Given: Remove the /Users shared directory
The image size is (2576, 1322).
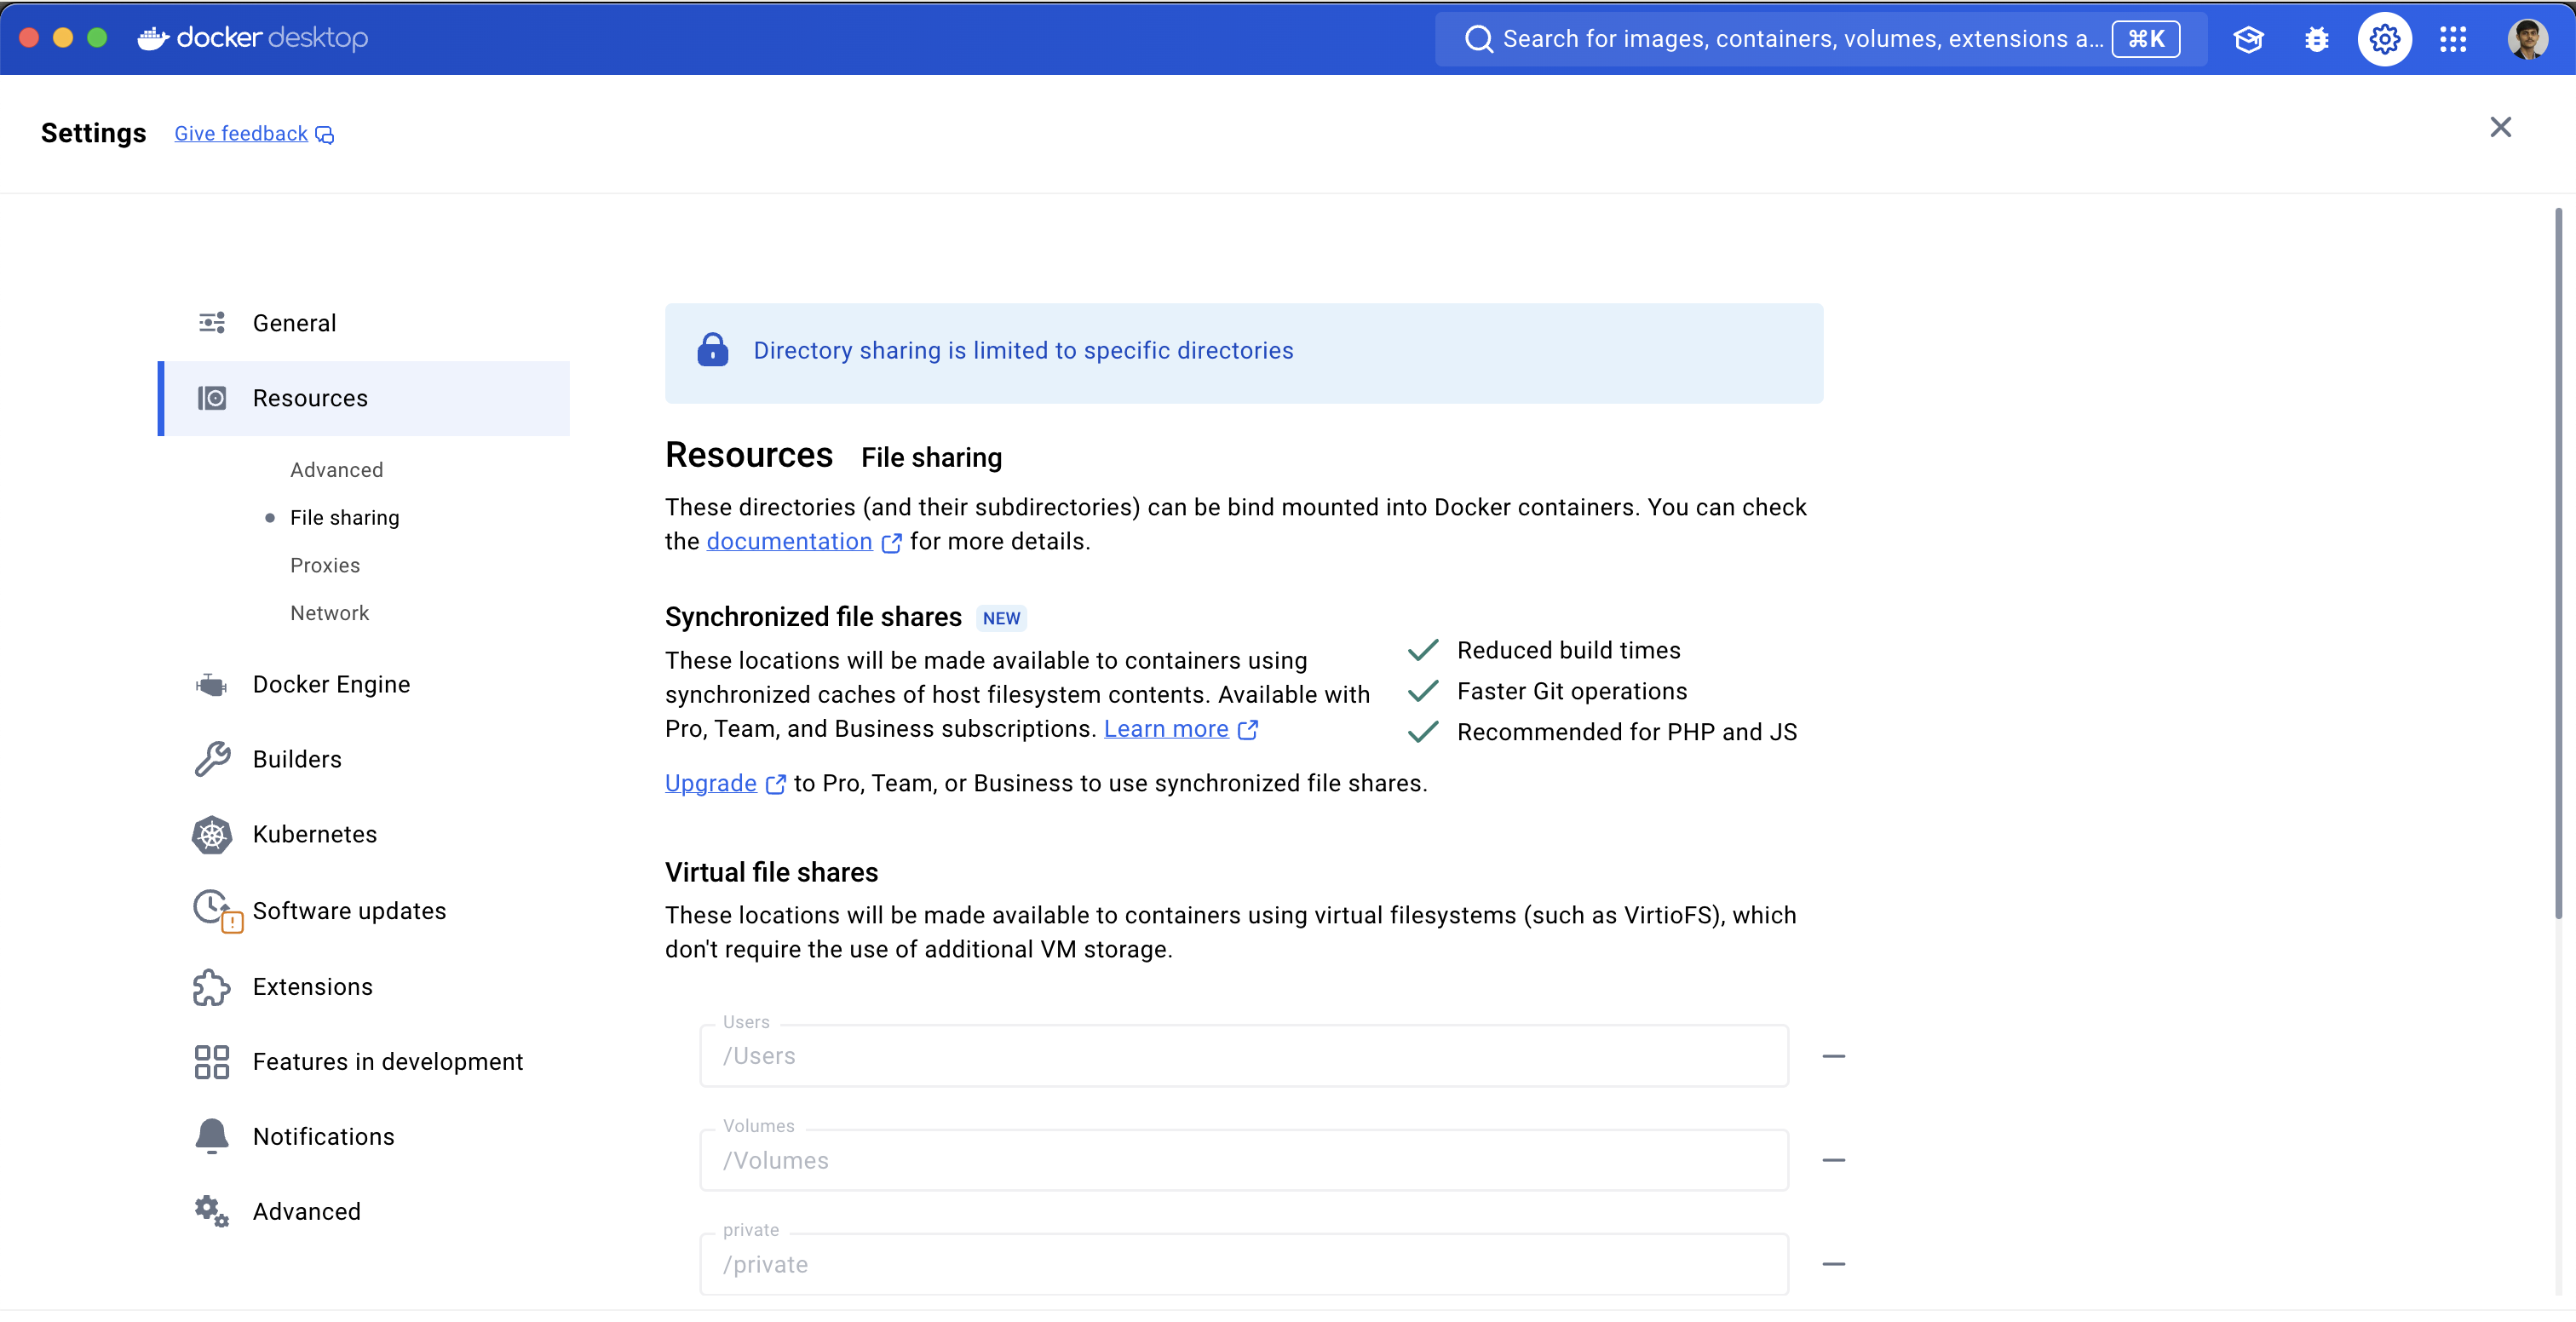Looking at the screenshot, I should tap(1832, 1056).
